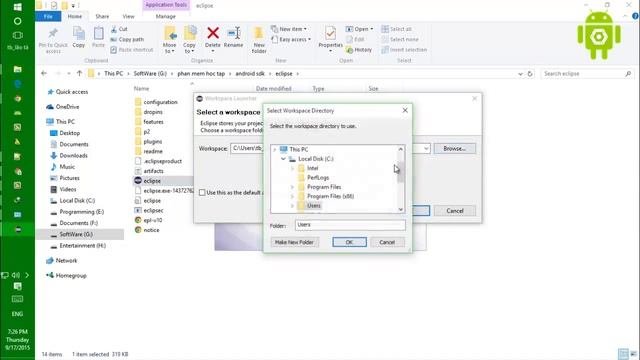Screen dimensions: 640x360
Task: Click the Copy ribbon icon
Action: point(78,34)
